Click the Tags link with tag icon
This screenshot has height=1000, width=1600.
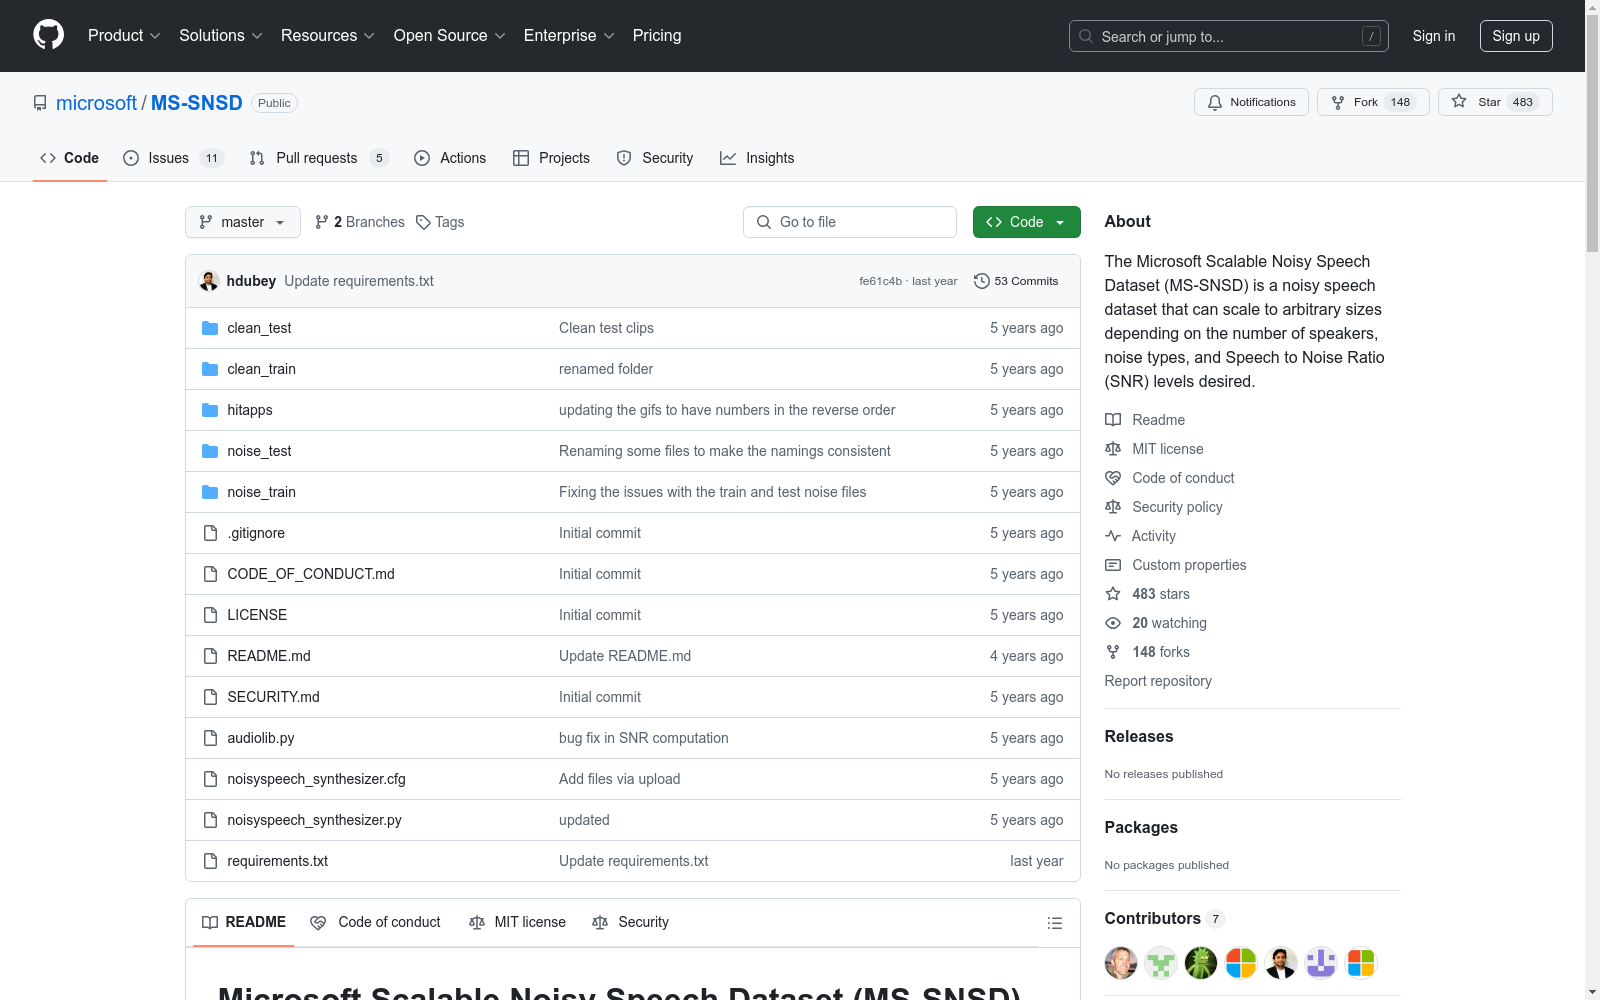click(x=440, y=222)
